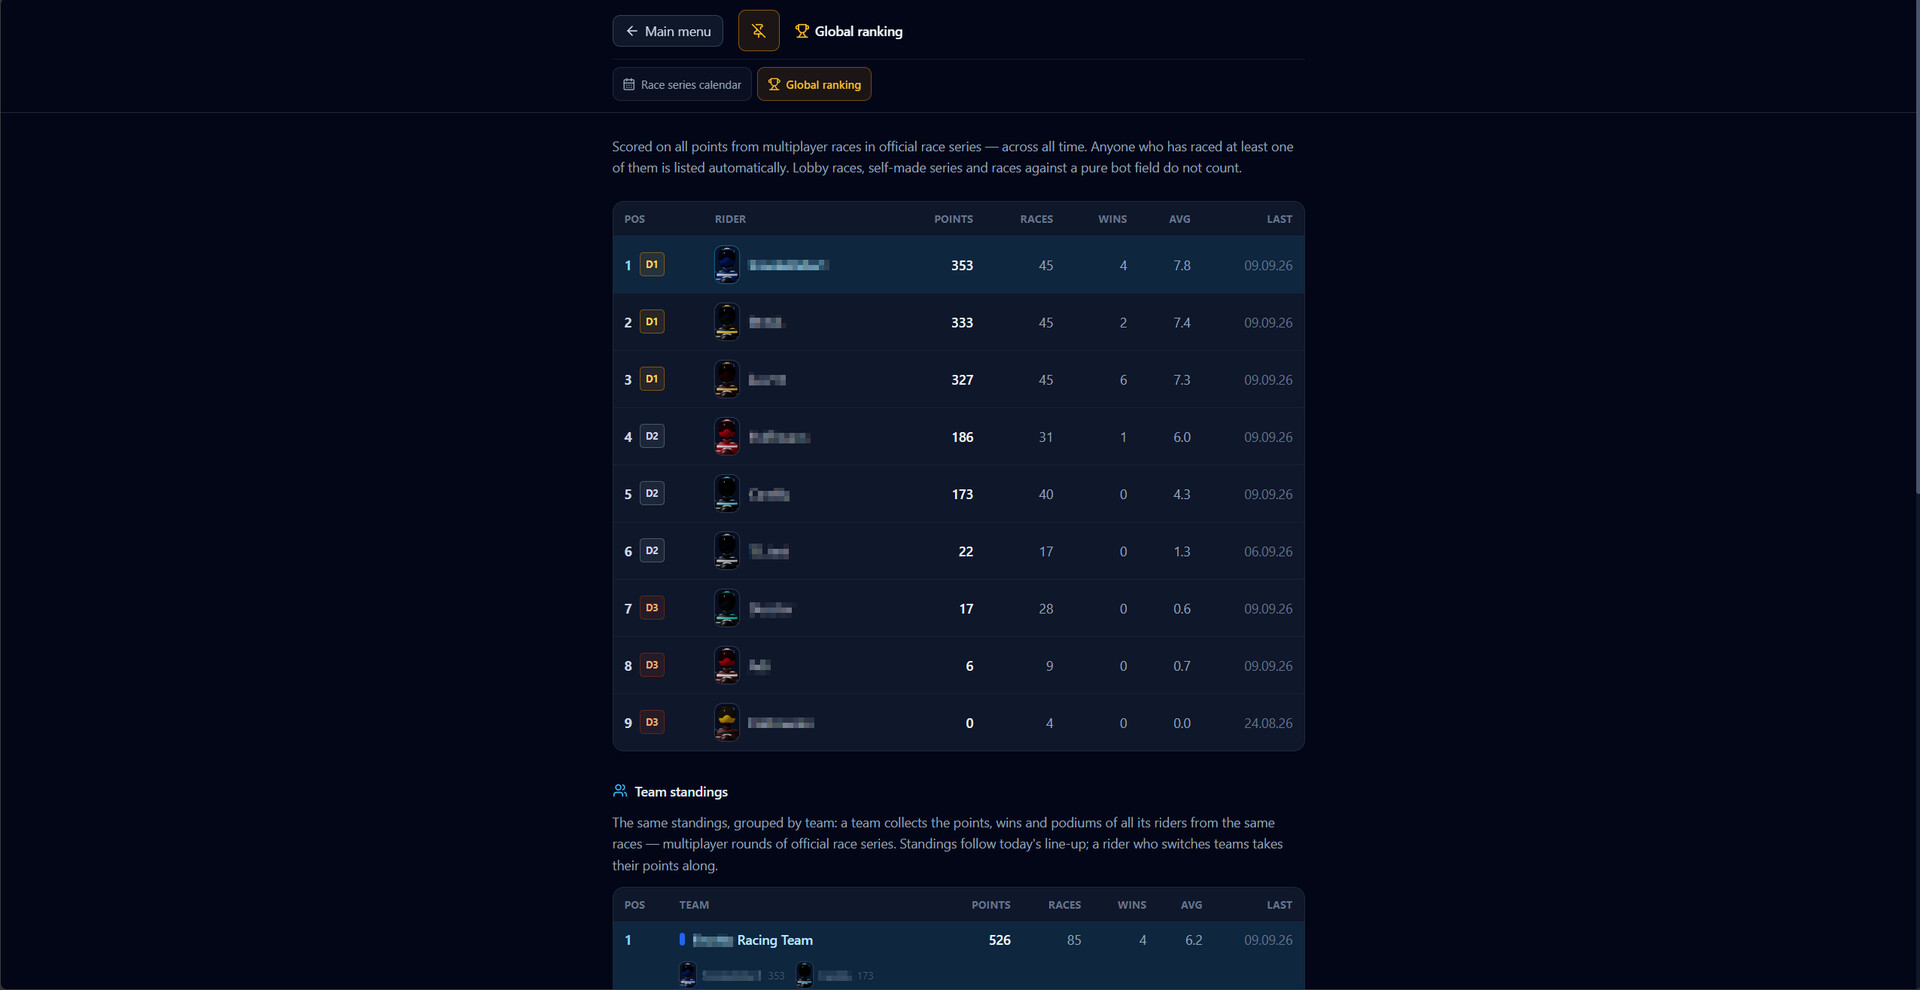The image size is (1920, 990).
Task: Click the 526 points team value
Action: coord(999,940)
